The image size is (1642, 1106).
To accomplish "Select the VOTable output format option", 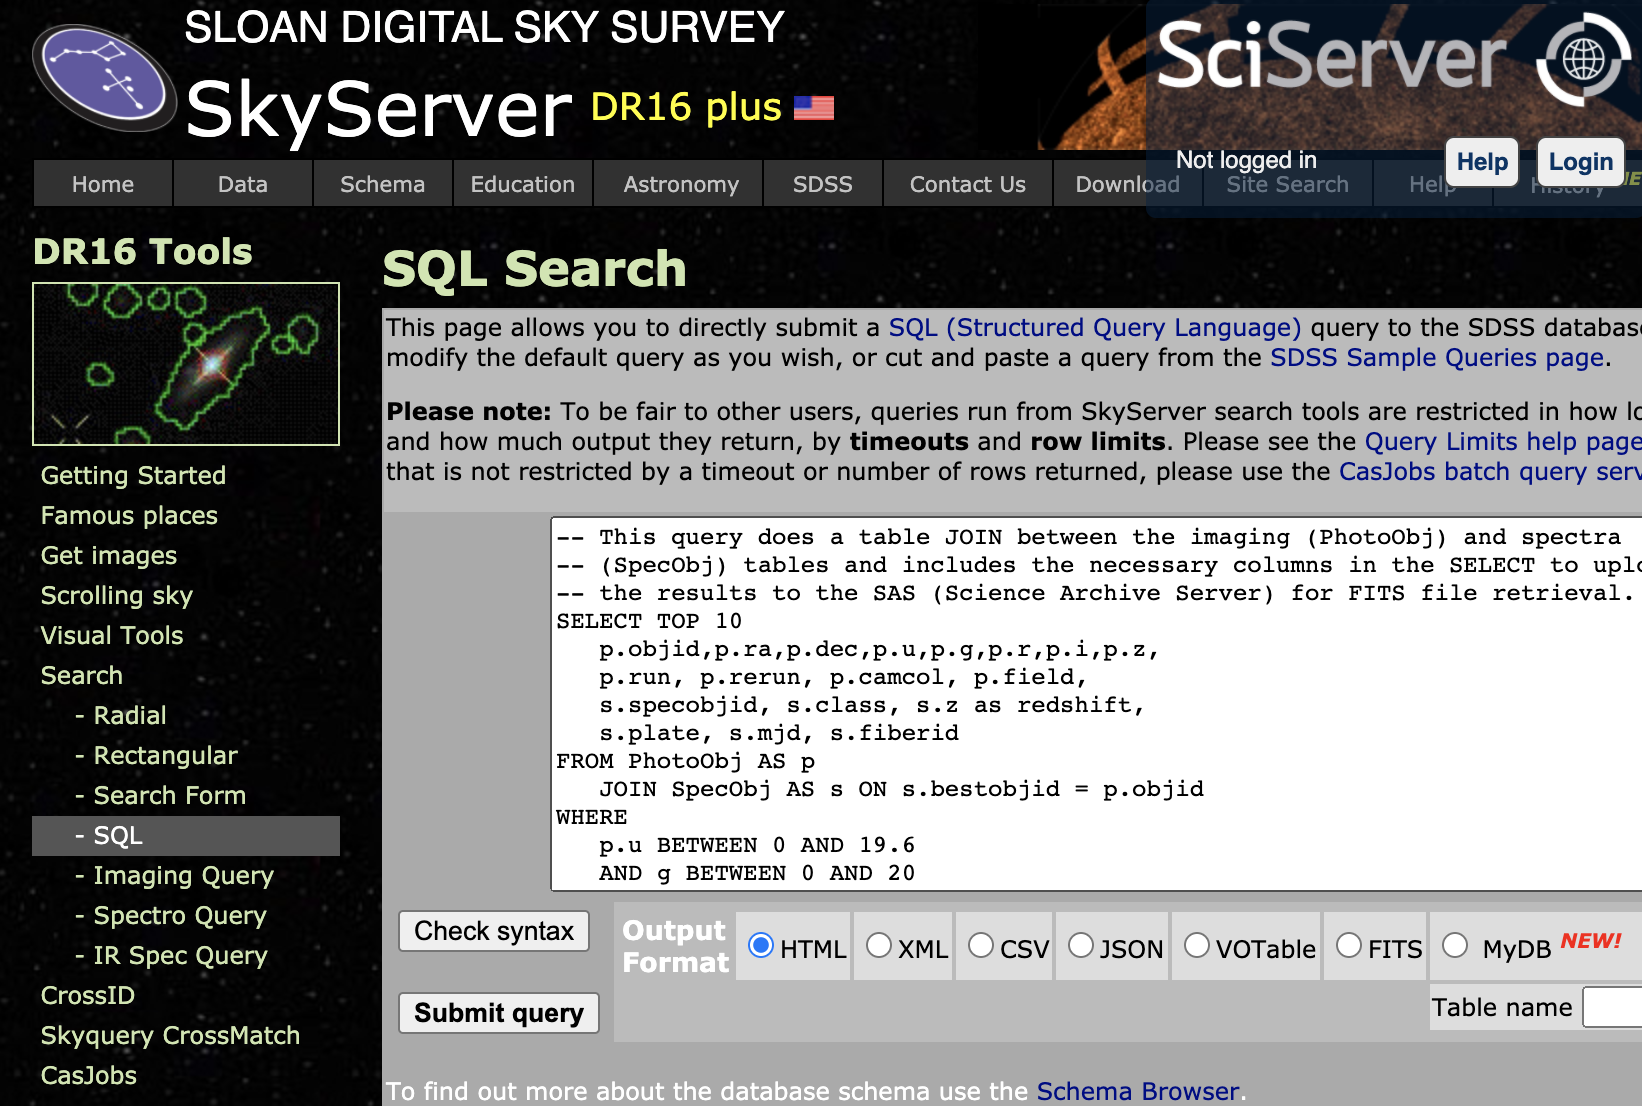I will tap(1197, 945).
